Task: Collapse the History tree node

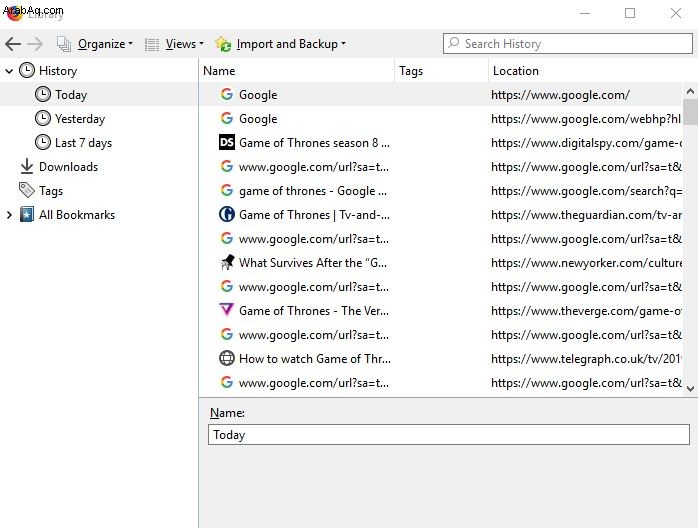Action: click(9, 71)
